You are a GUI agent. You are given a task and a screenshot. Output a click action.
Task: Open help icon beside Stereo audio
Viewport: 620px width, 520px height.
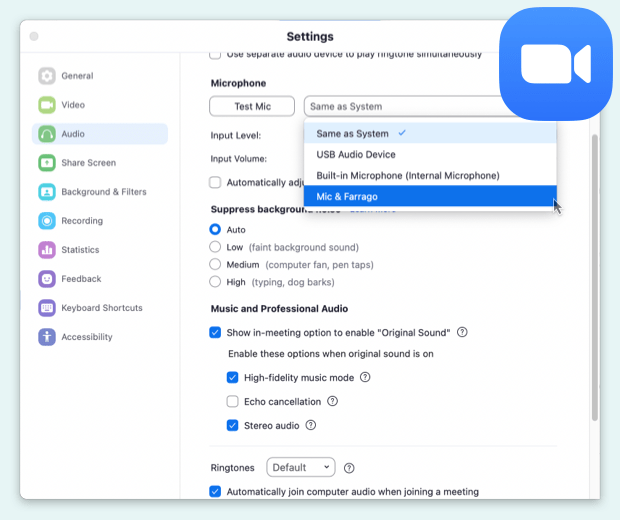tap(311, 425)
